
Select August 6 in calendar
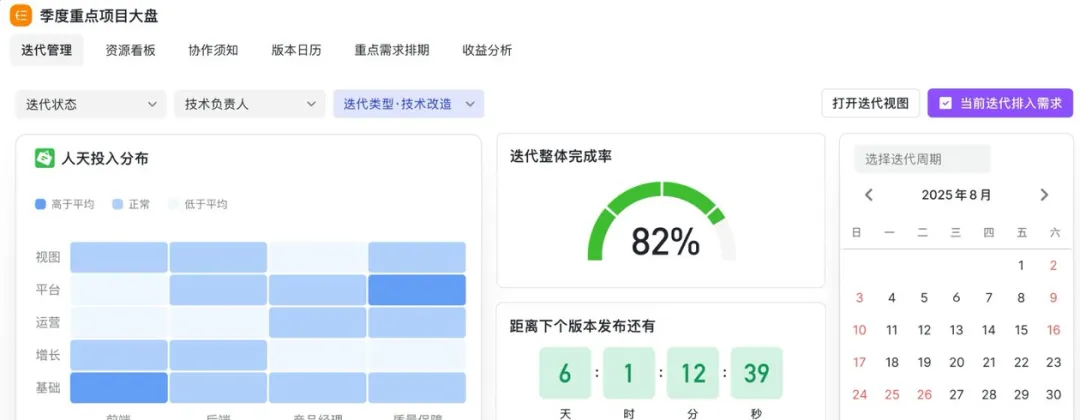coord(956,298)
